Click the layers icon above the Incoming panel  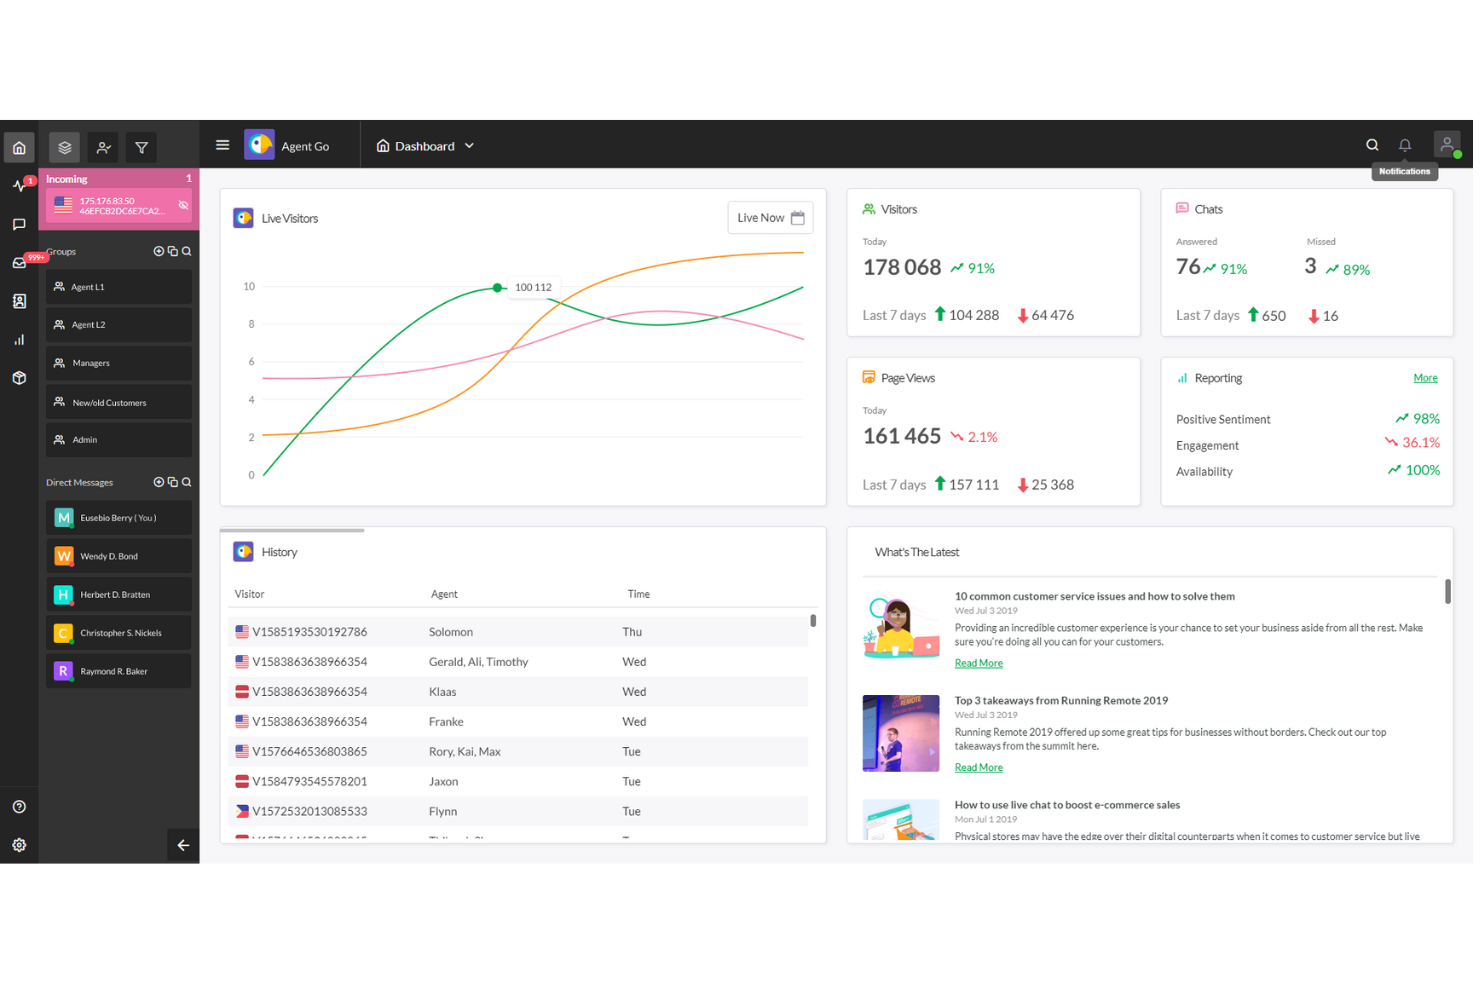pos(64,147)
